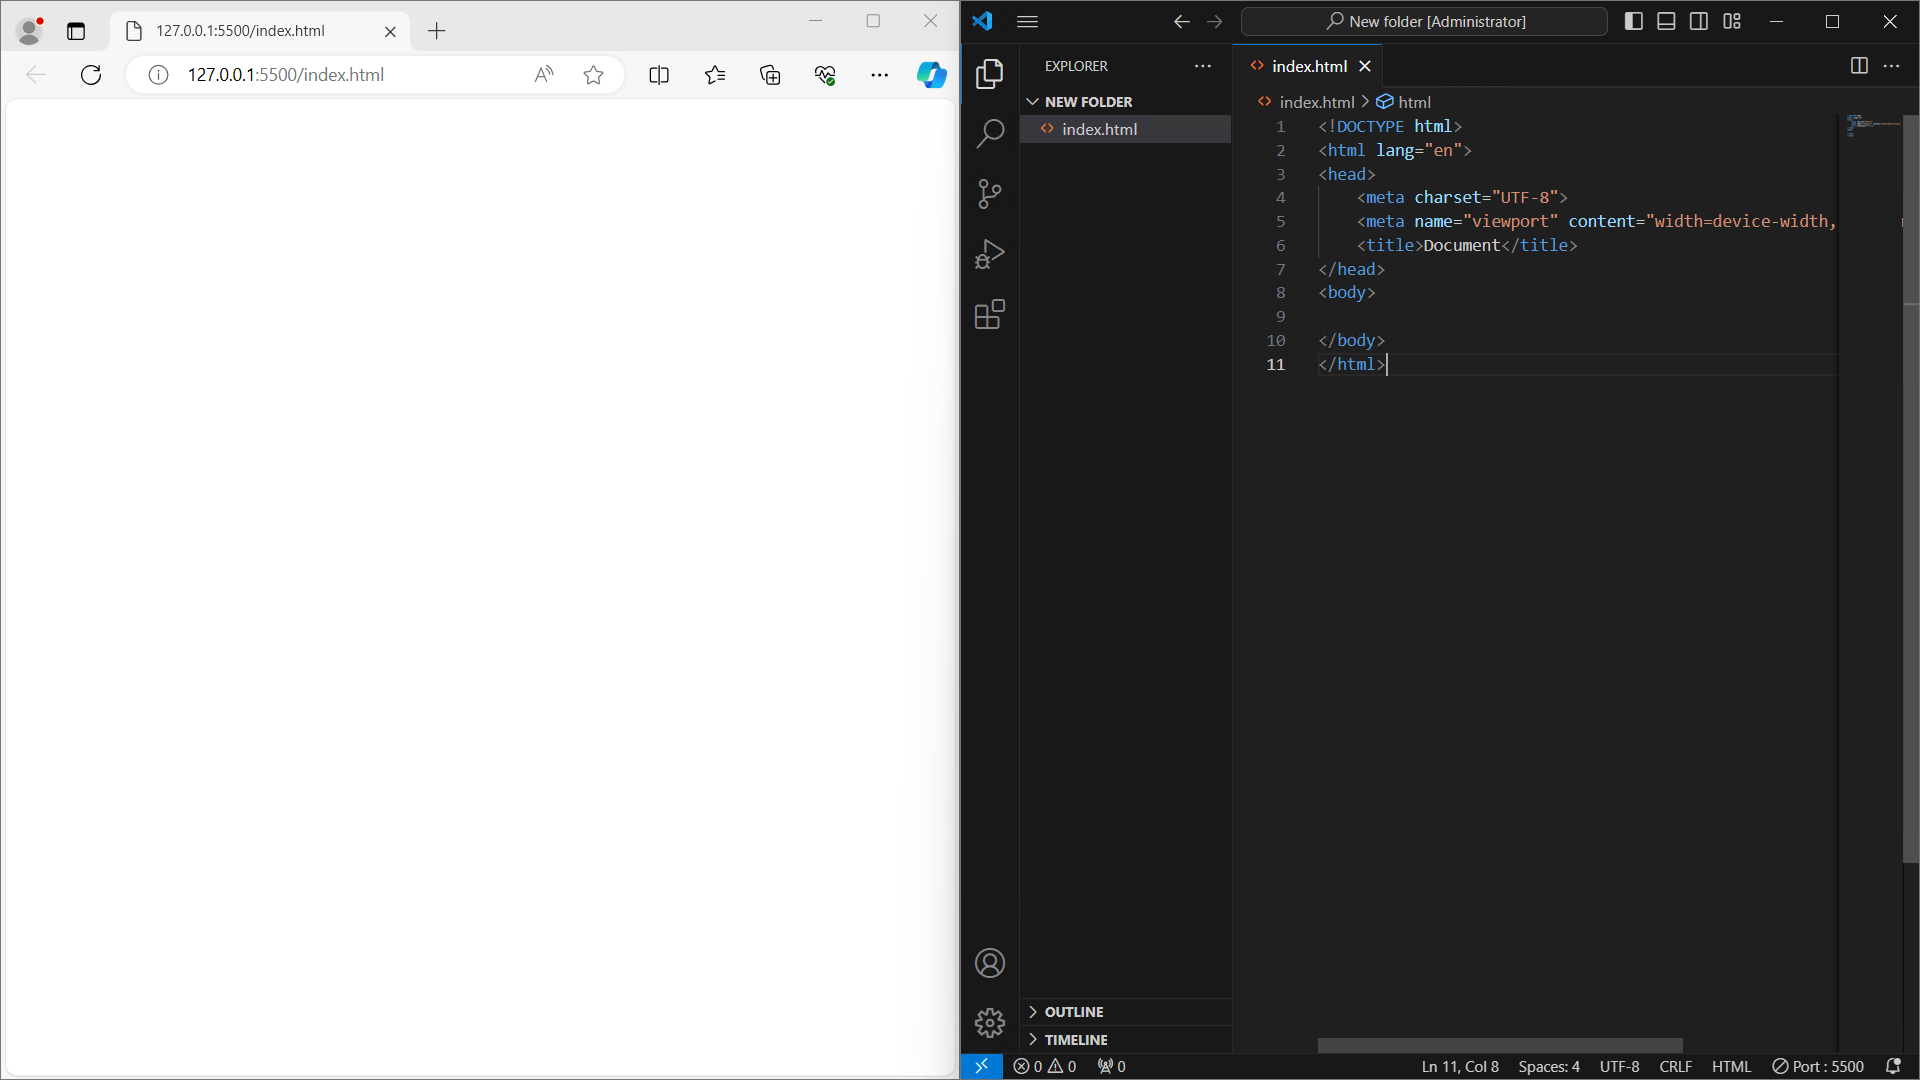Click the browser address bar URL
The image size is (1920, 1080).
286,75
